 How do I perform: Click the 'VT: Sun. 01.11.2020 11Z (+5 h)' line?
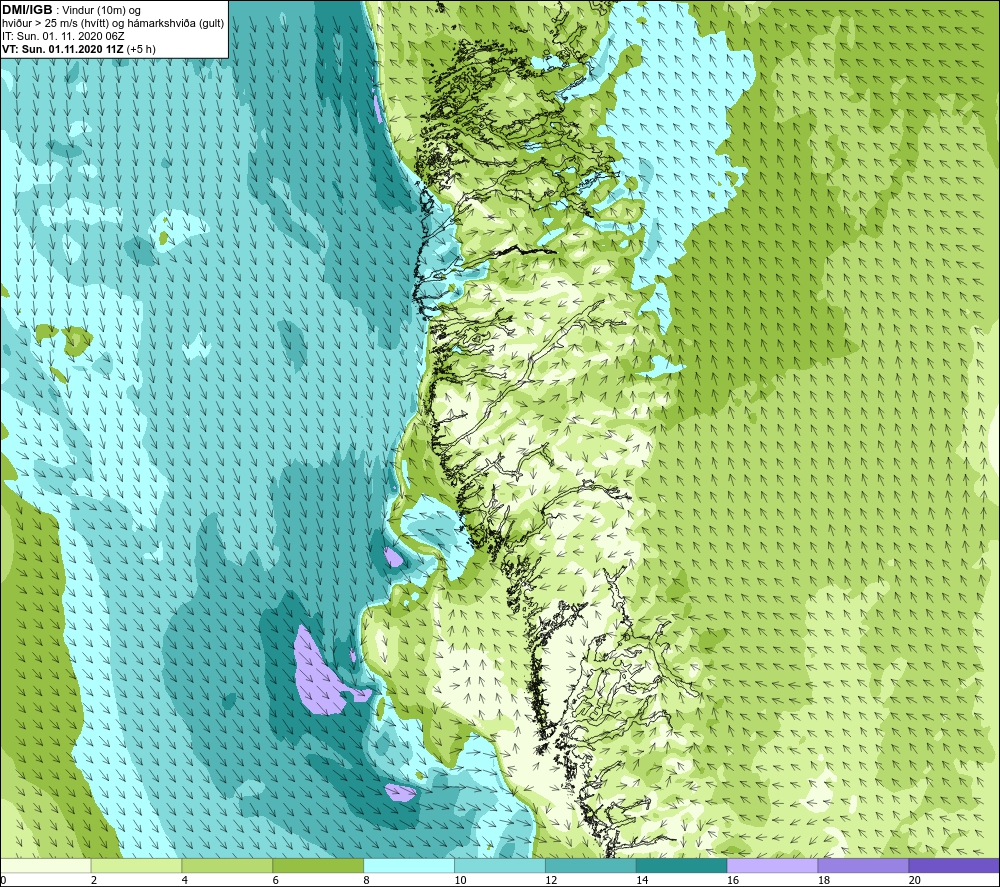78,49
